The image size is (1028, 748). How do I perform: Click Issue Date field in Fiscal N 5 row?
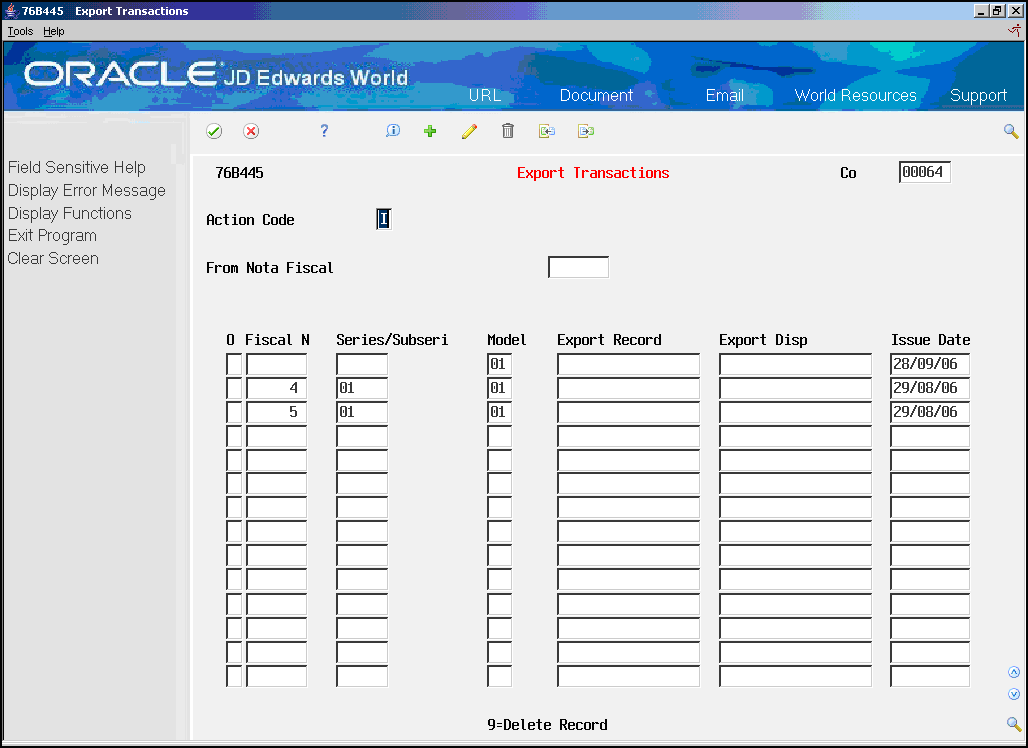930,412
